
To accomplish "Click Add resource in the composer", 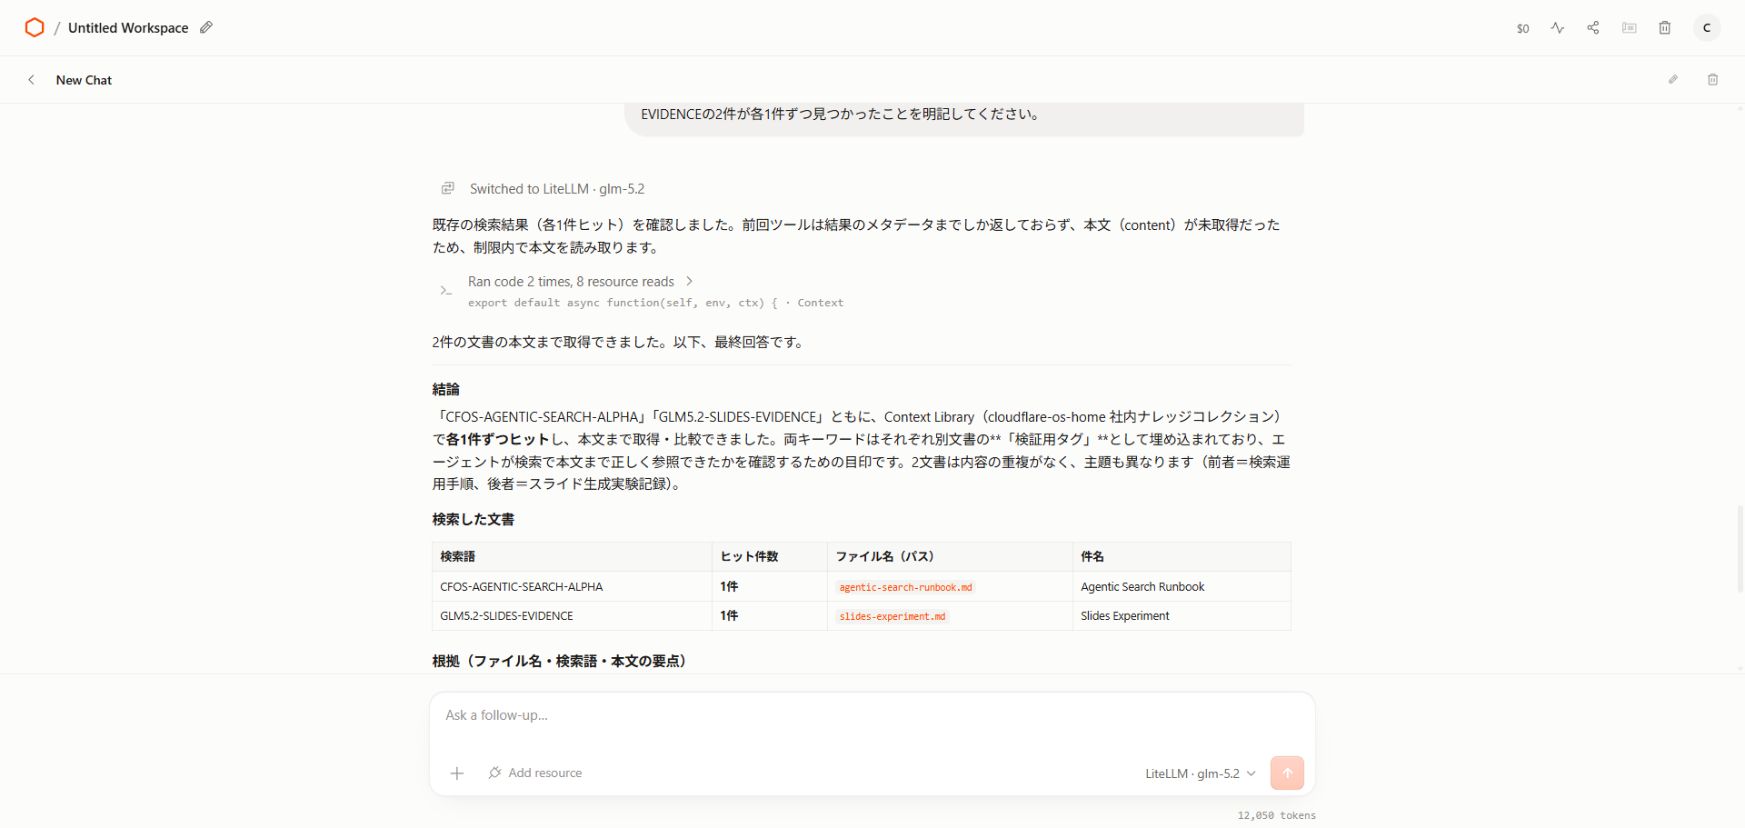I will [535, 773].
